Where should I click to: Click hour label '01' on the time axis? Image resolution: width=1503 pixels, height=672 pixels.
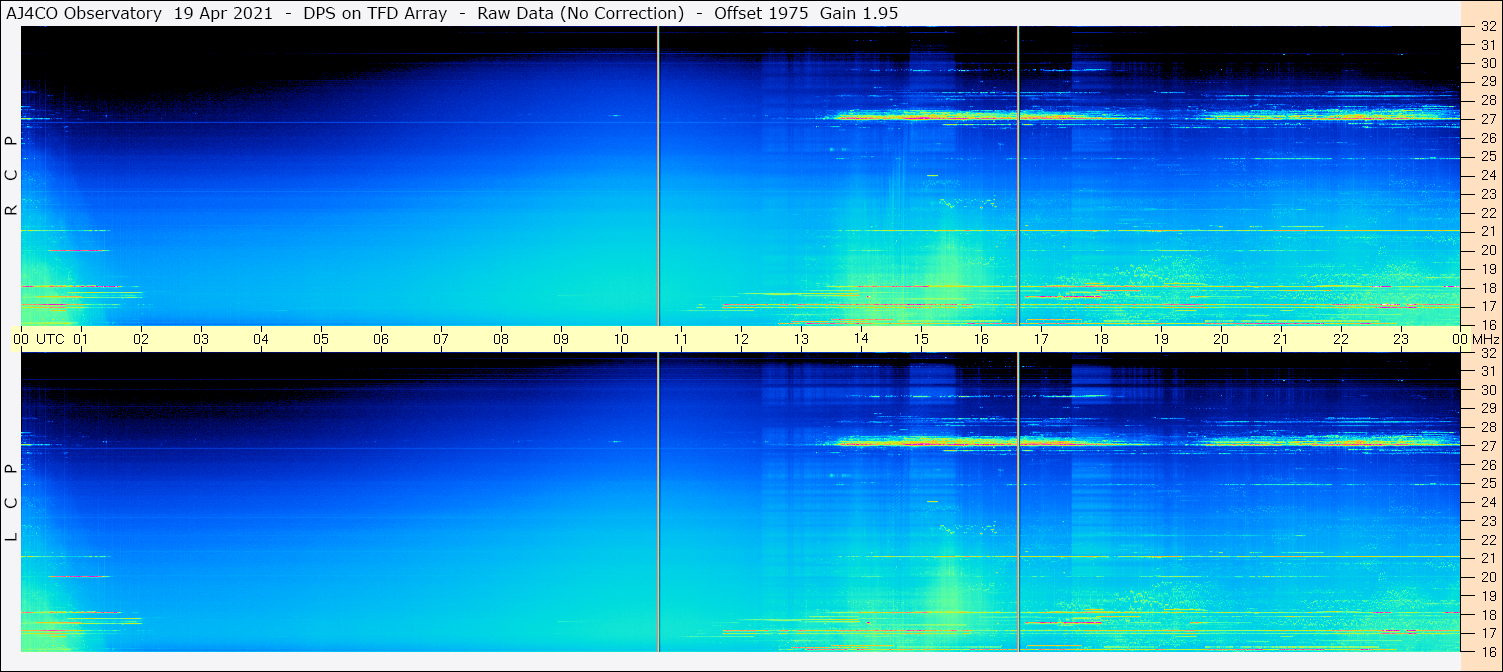pos(81,339)
